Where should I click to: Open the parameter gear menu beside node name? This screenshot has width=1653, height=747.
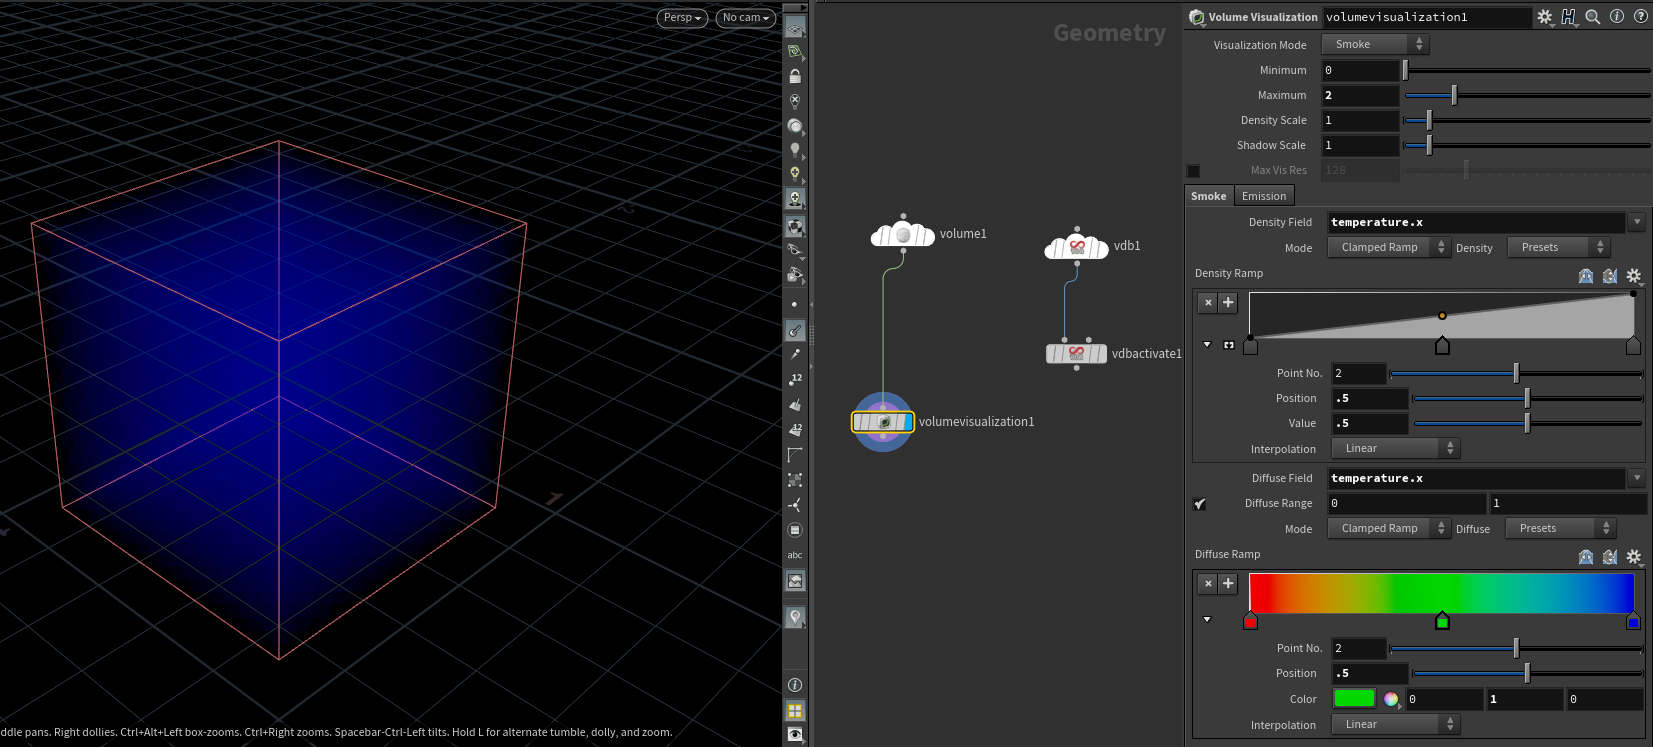pos(1545,17)
